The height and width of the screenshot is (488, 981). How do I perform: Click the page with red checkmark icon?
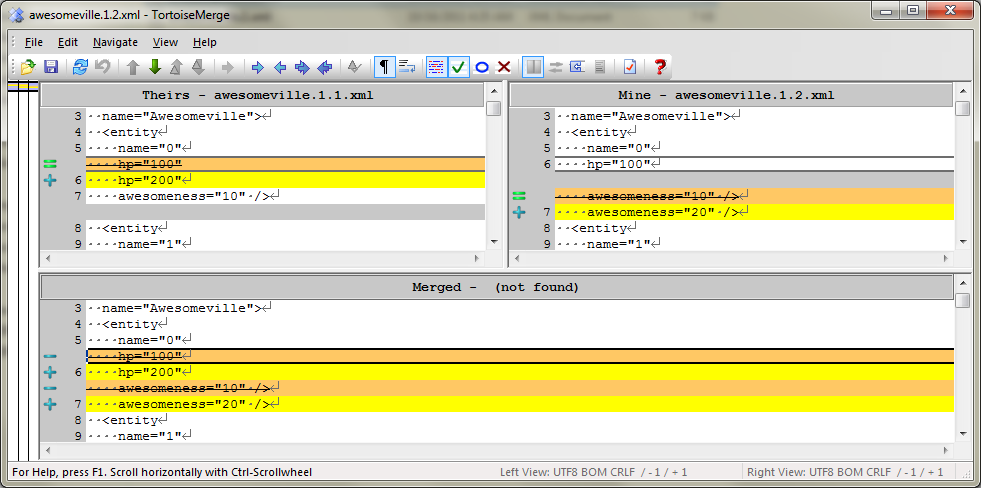(630, 67)
